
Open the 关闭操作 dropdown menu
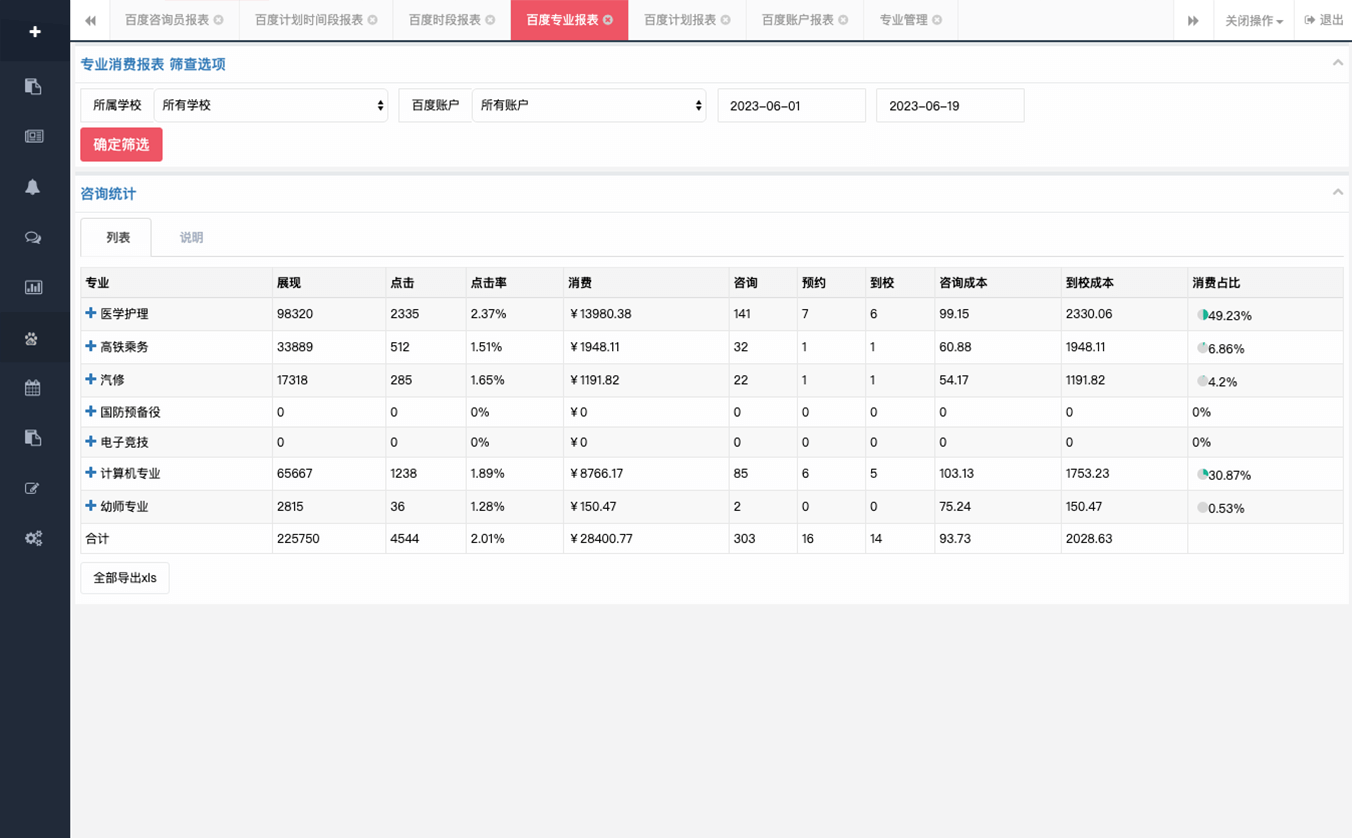point(1253,20)
